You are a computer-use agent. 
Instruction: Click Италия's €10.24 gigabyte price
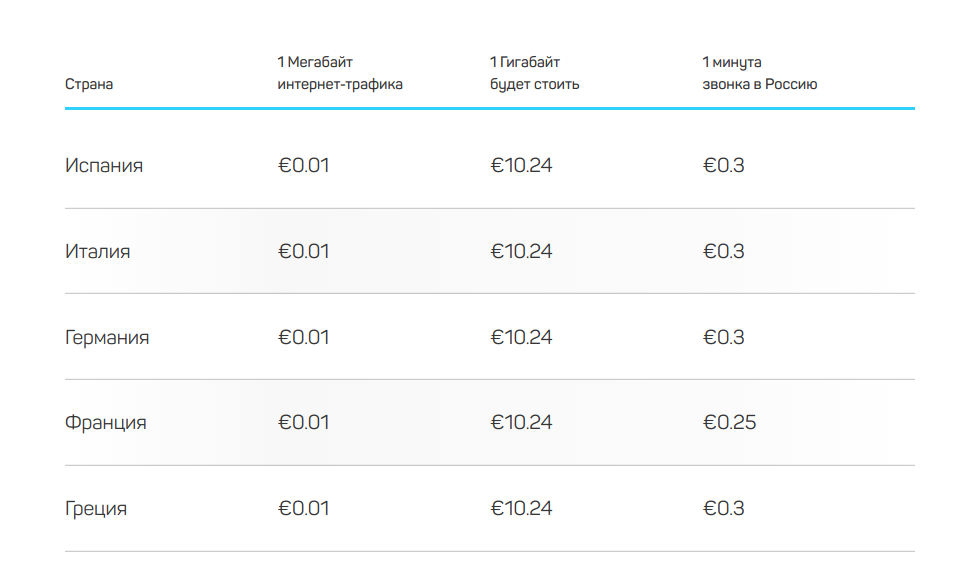pos(521,252)
